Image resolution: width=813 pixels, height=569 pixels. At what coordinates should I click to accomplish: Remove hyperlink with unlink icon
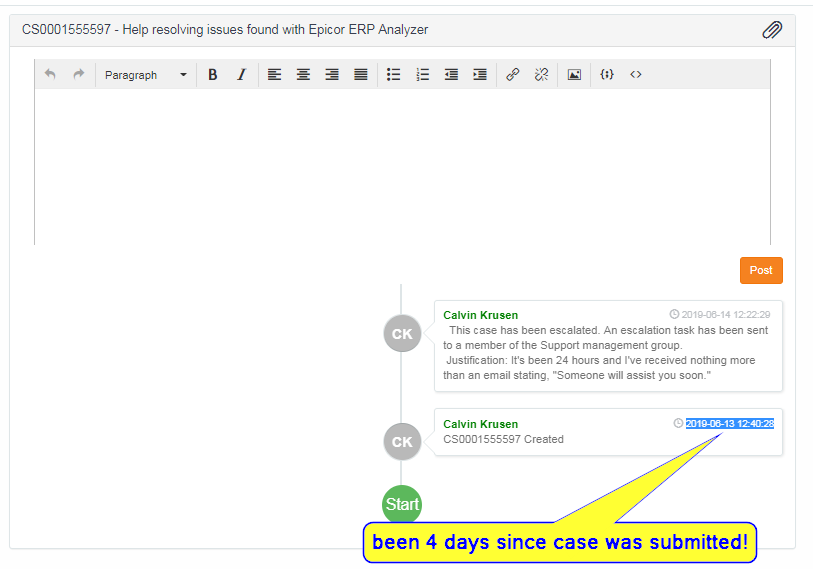click(541, 75)
